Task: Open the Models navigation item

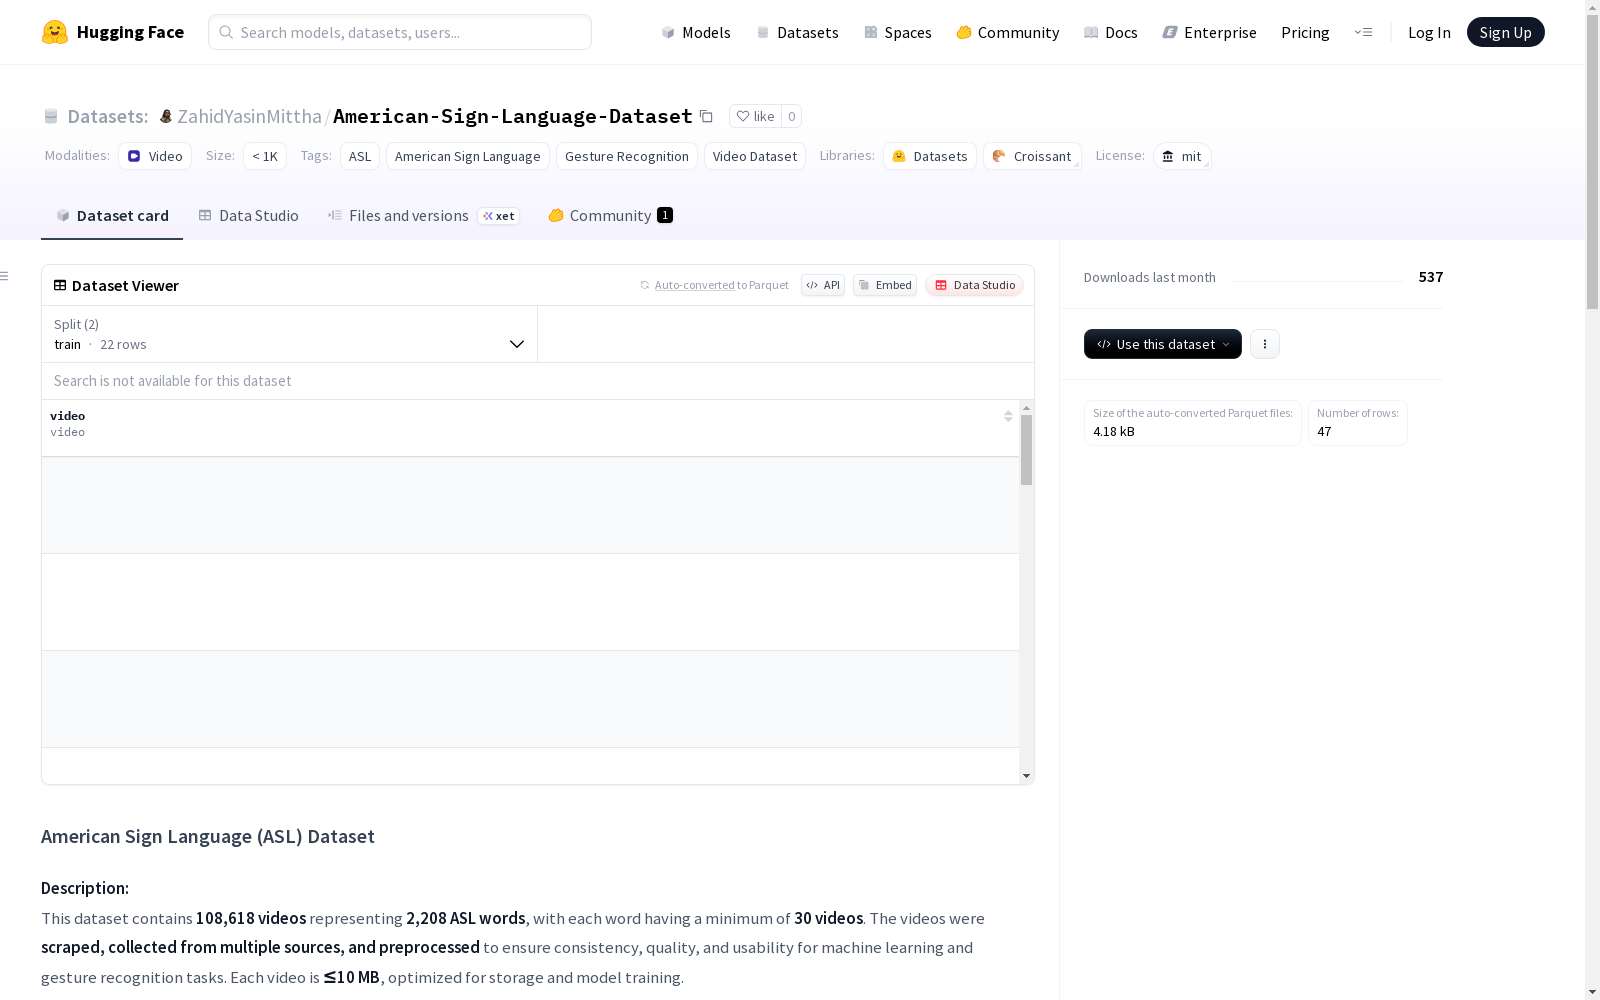Action: coord(696,32)
